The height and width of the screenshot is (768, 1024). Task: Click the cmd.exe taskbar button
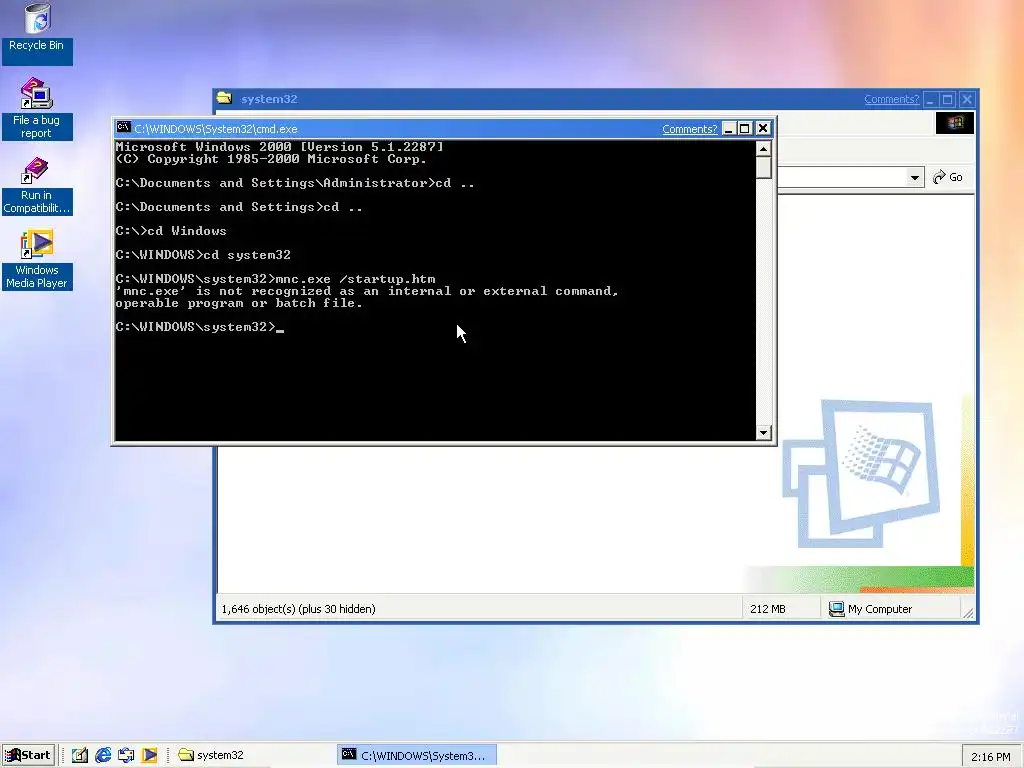[x=417, y=755]
